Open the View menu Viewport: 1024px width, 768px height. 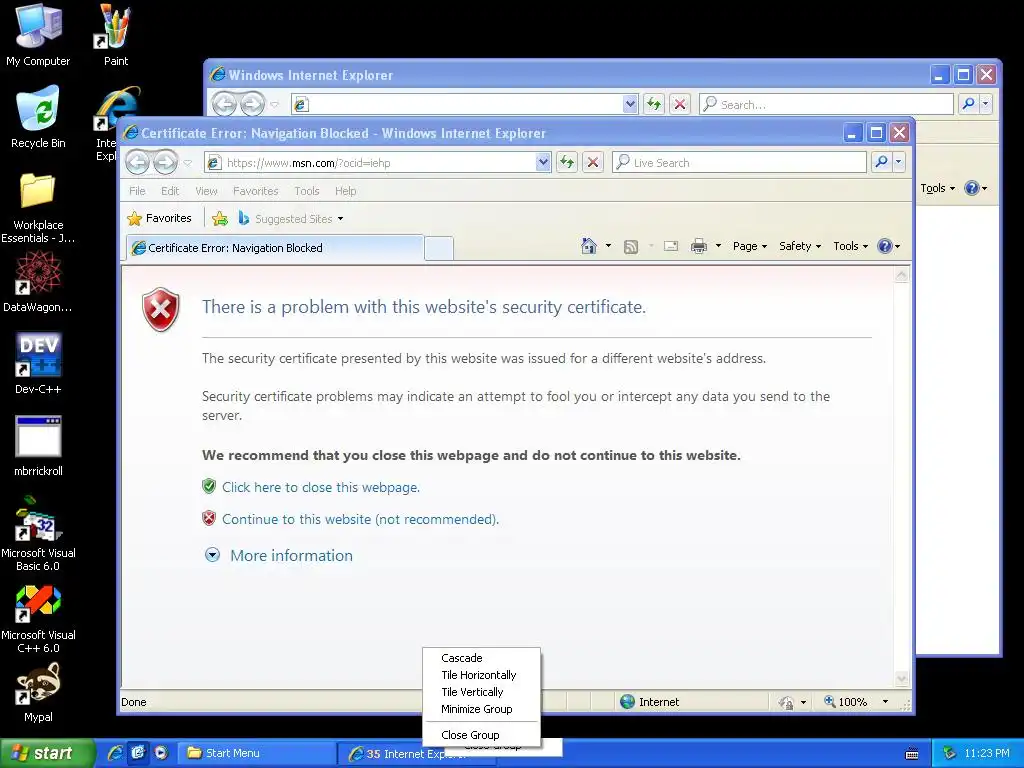(206, 191)
